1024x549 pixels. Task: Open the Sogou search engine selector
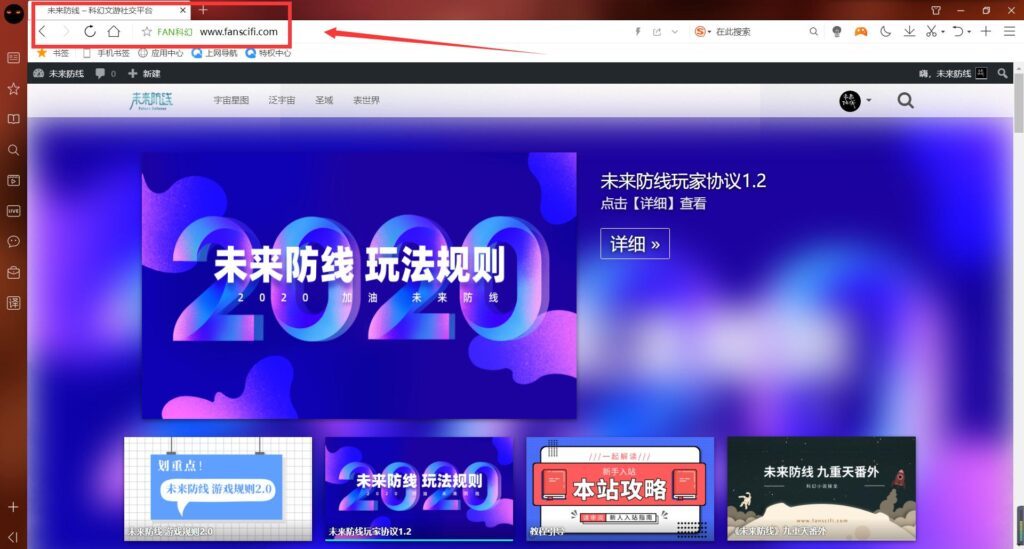point(703,31)
